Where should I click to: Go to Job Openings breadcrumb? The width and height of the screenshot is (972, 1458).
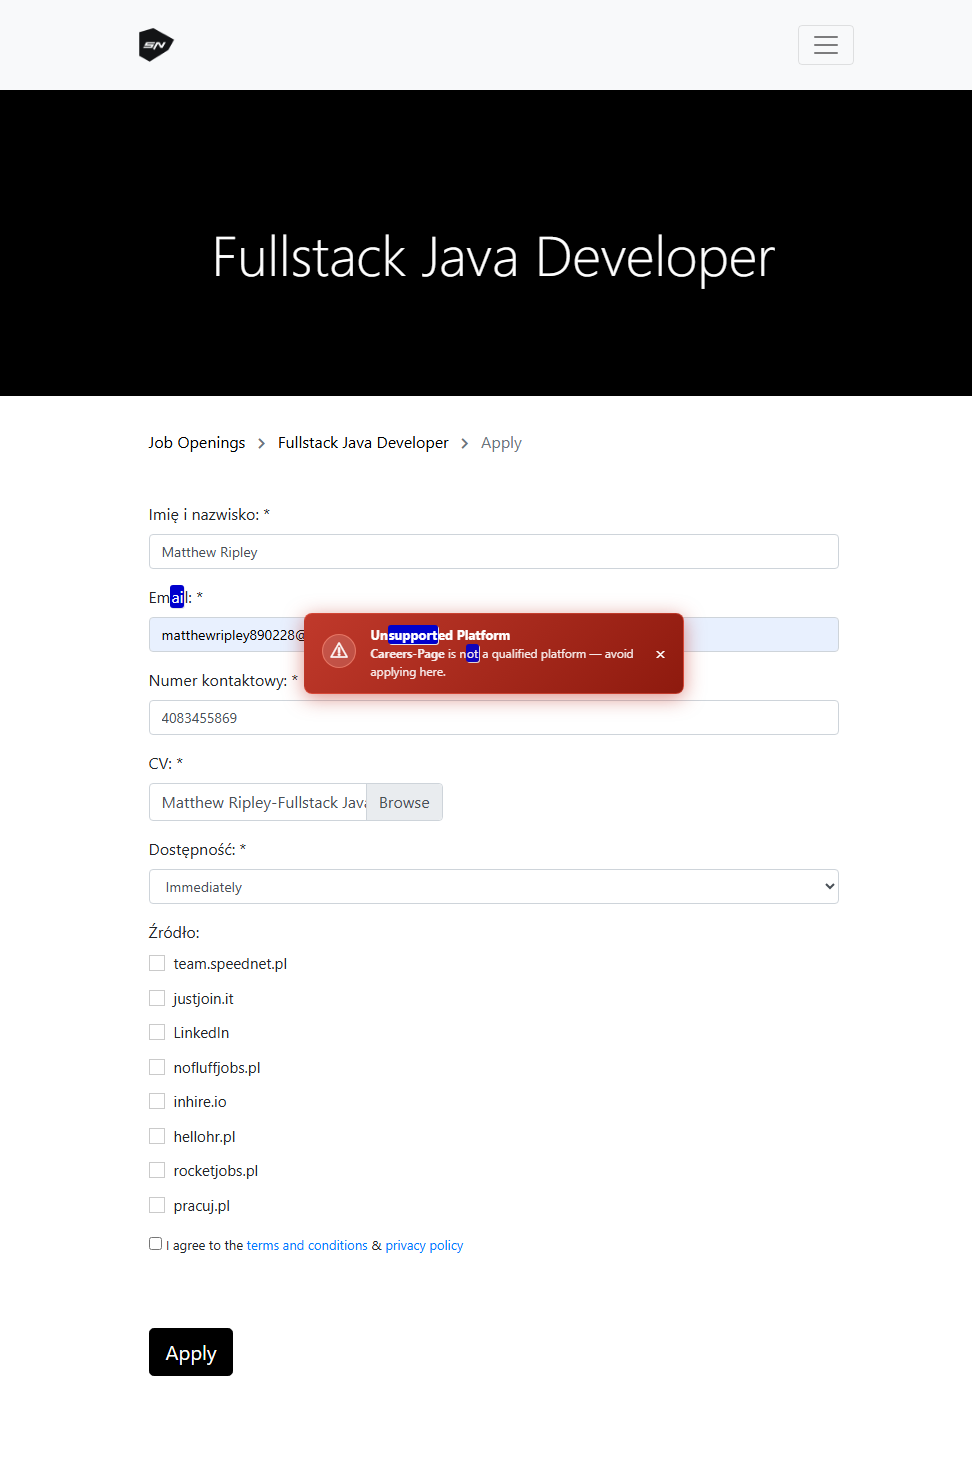point(197,443)
